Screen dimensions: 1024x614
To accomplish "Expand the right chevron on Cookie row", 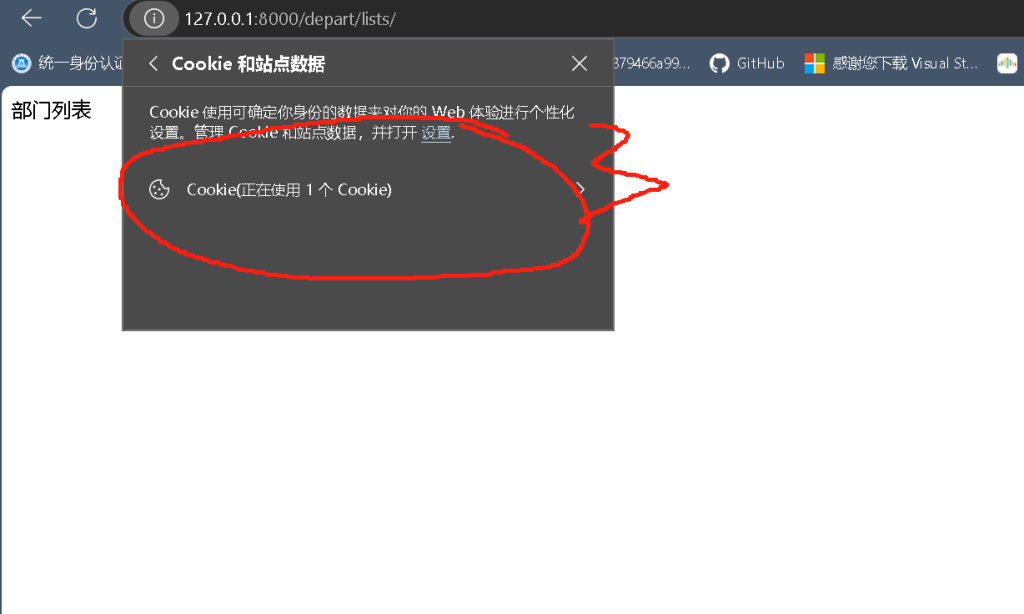I will coord(581,189).
